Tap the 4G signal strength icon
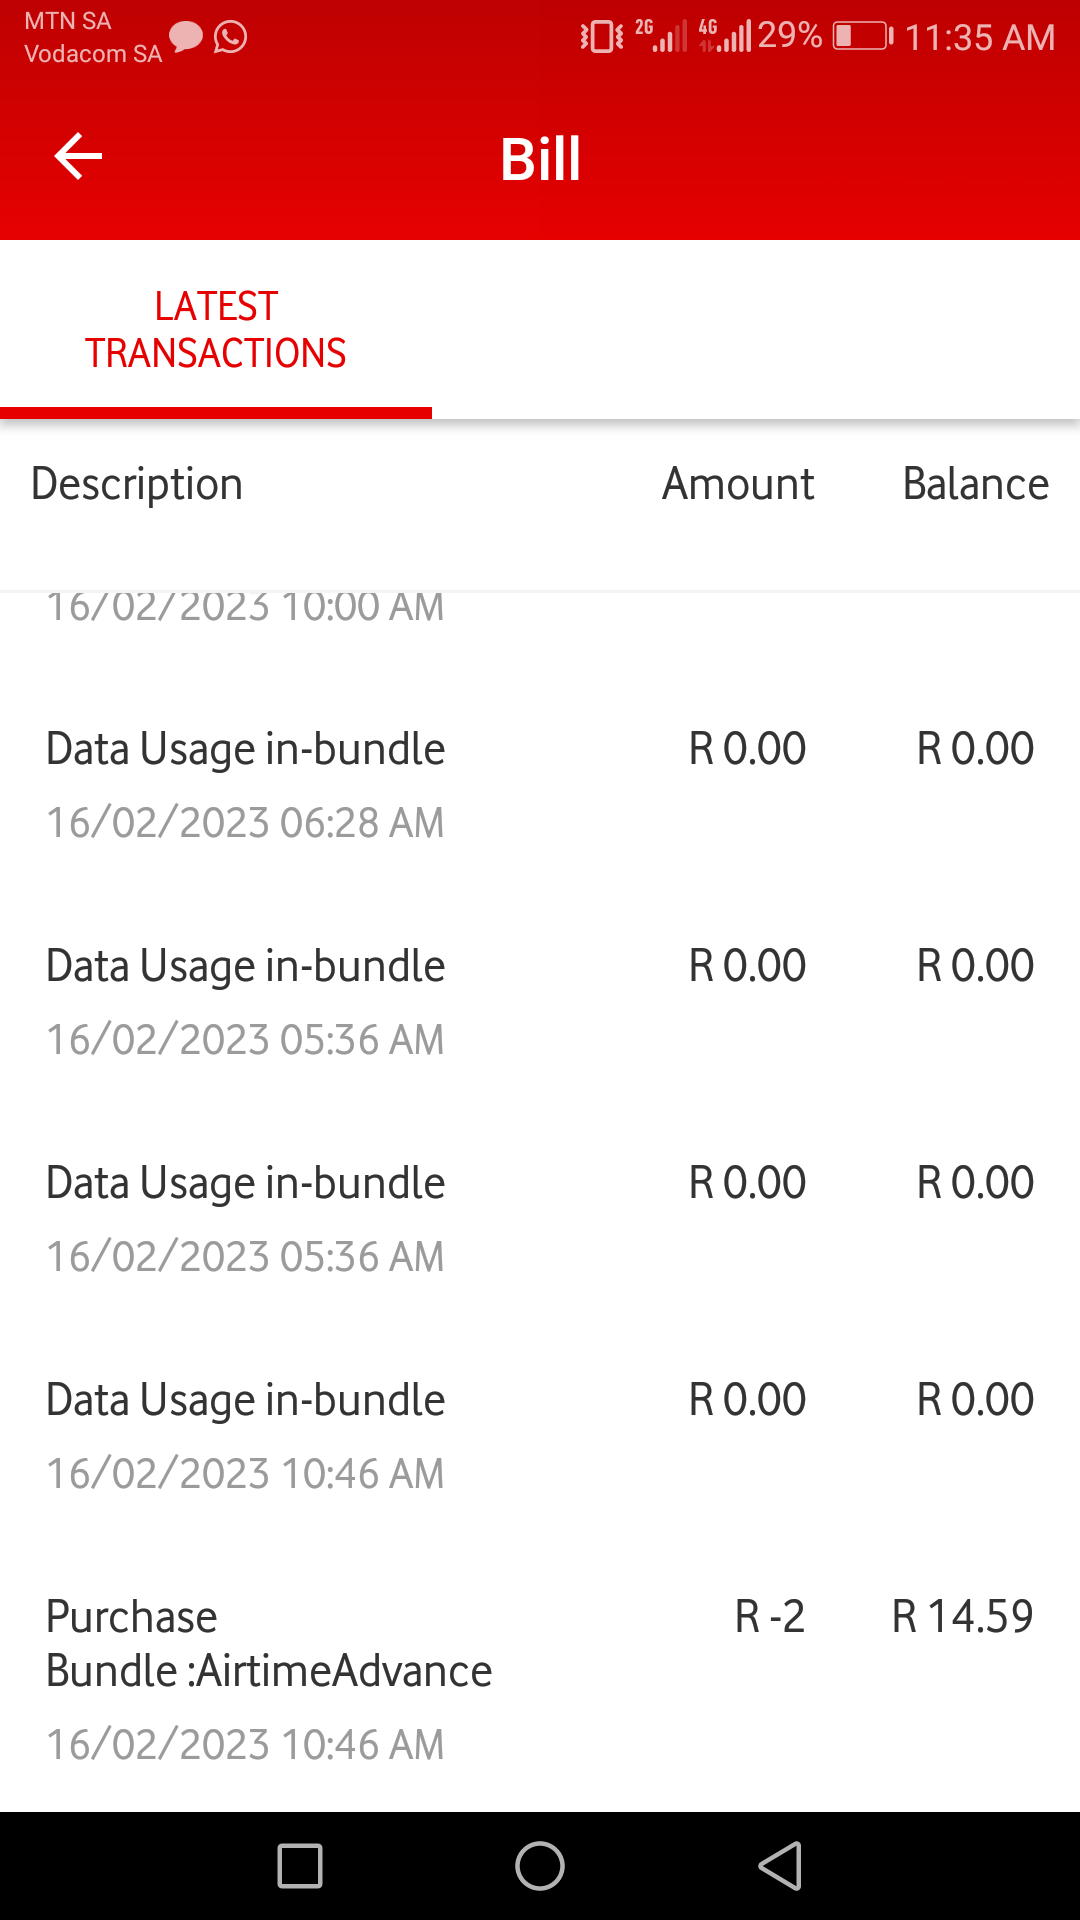 [725, 36]
